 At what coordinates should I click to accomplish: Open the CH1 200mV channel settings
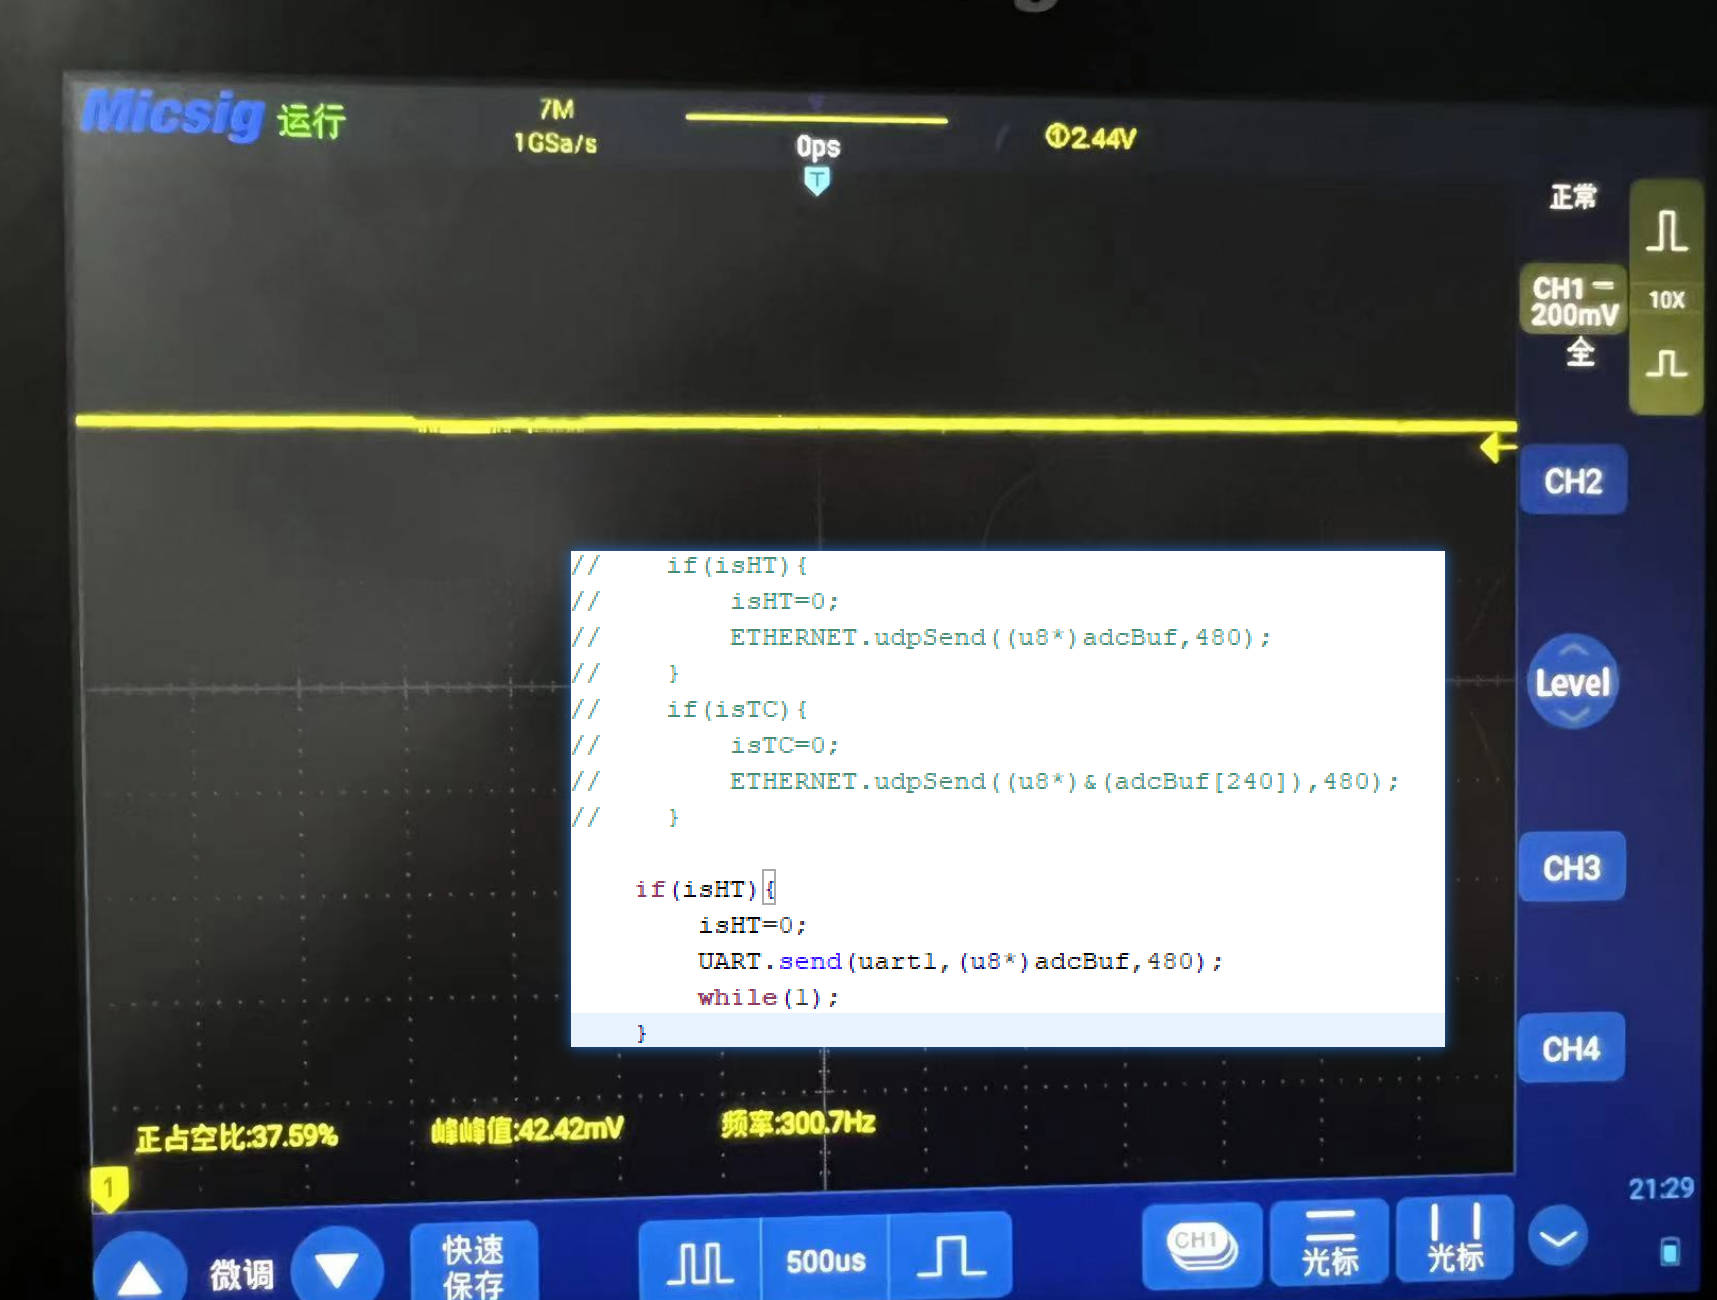tap(1573, 300)
